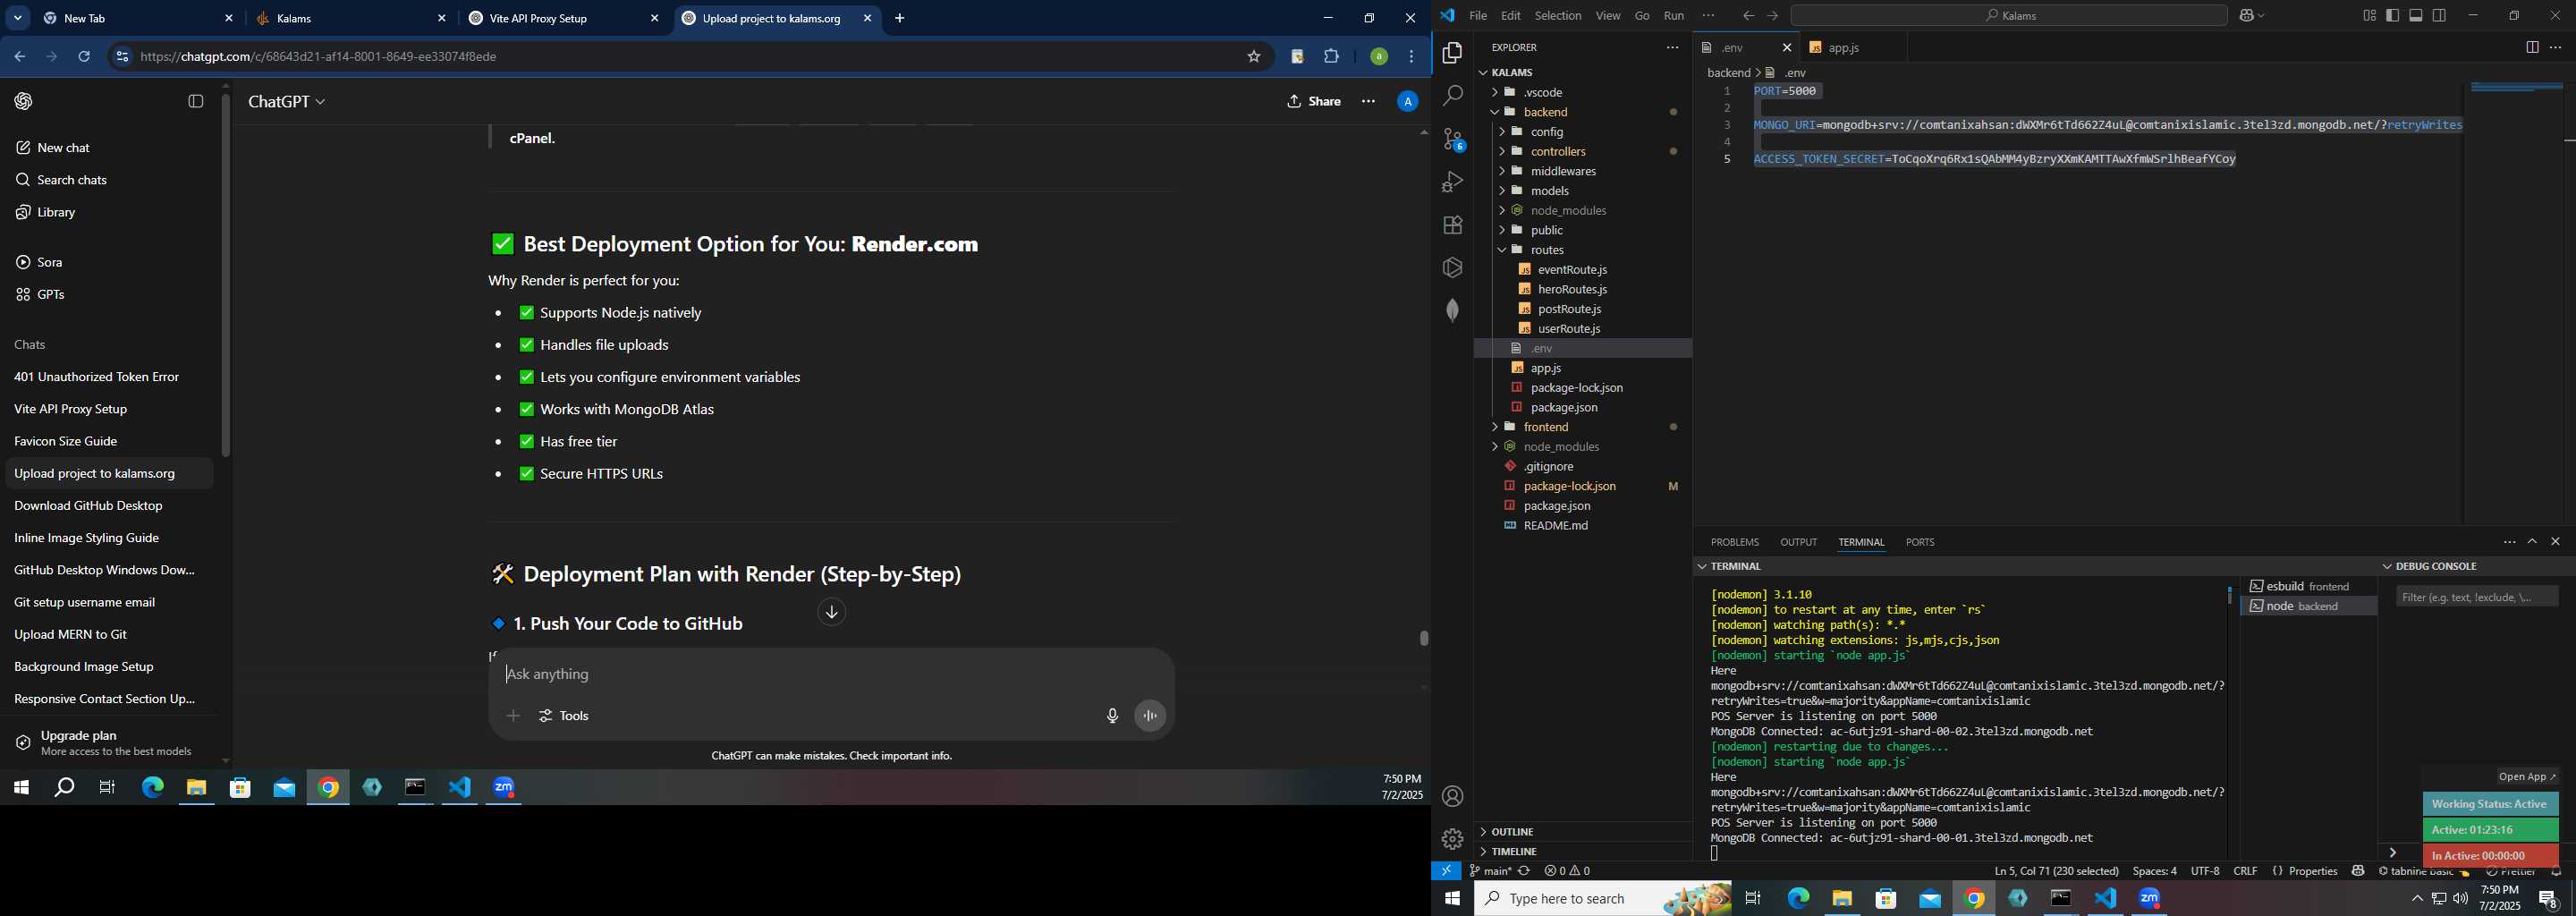Viewport: 2576px width, 916px height.
Task: Open the Selection menu in VS Code
Action: point(1557,15)
